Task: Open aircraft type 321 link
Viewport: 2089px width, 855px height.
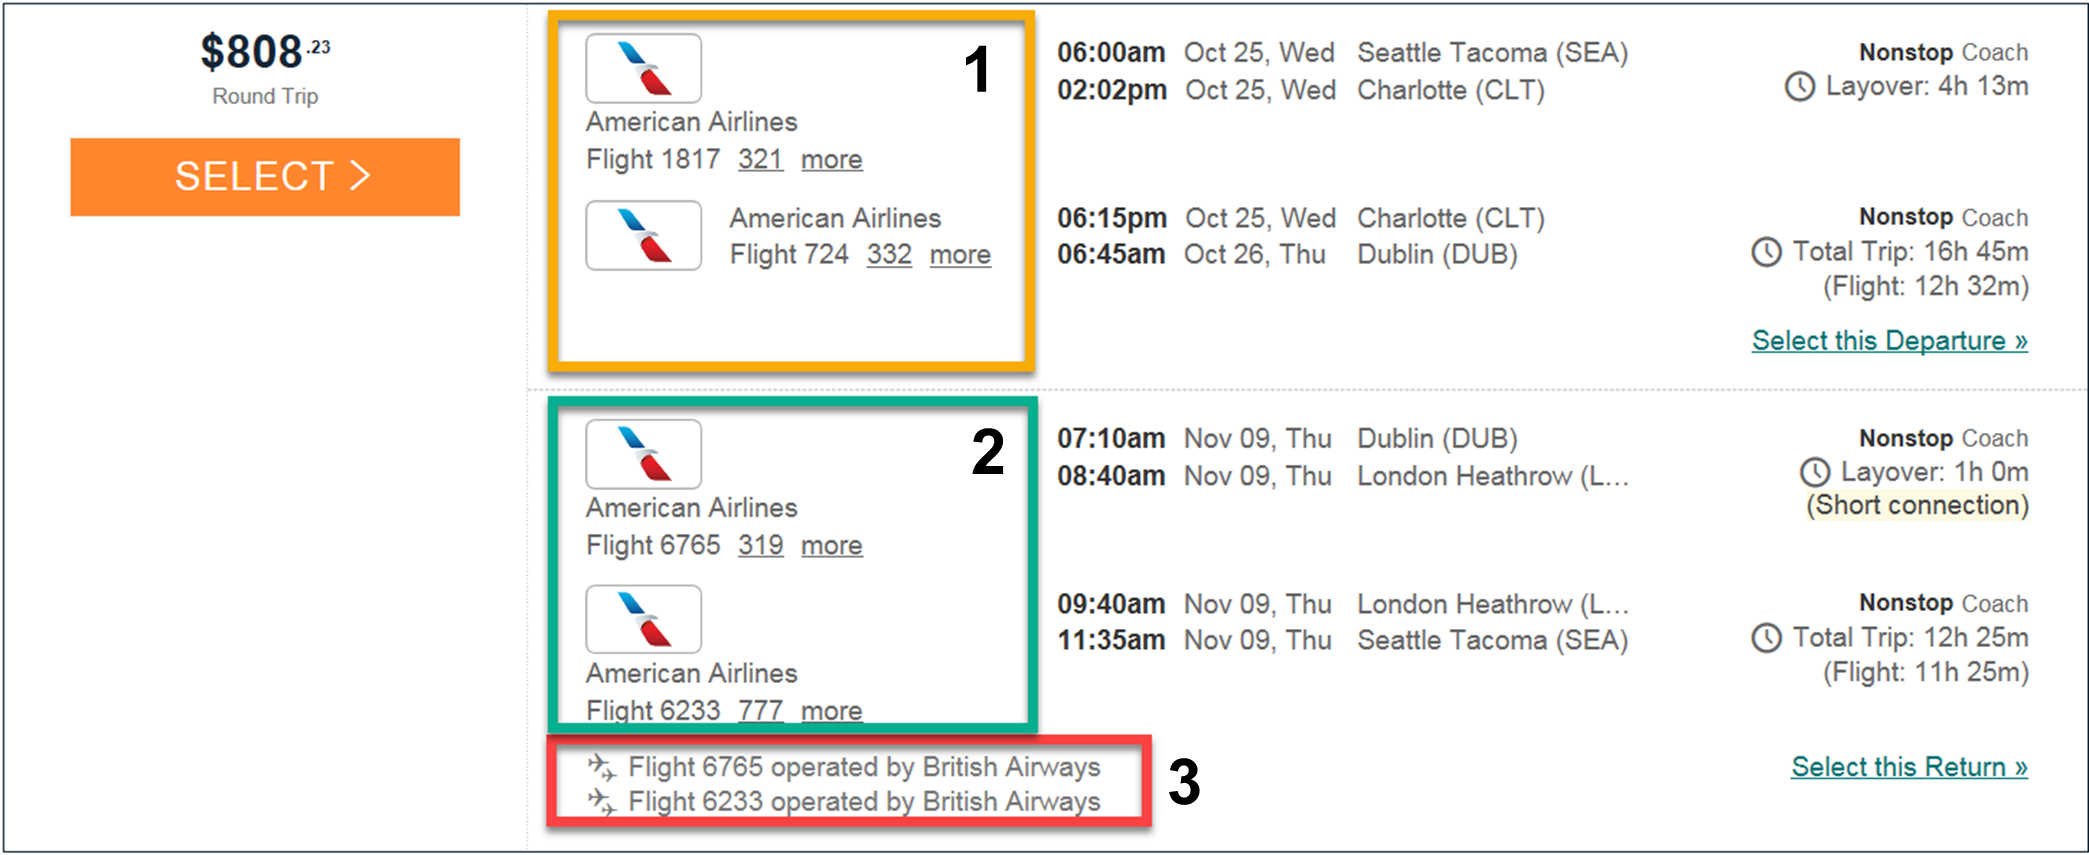Action: (760, 160)
